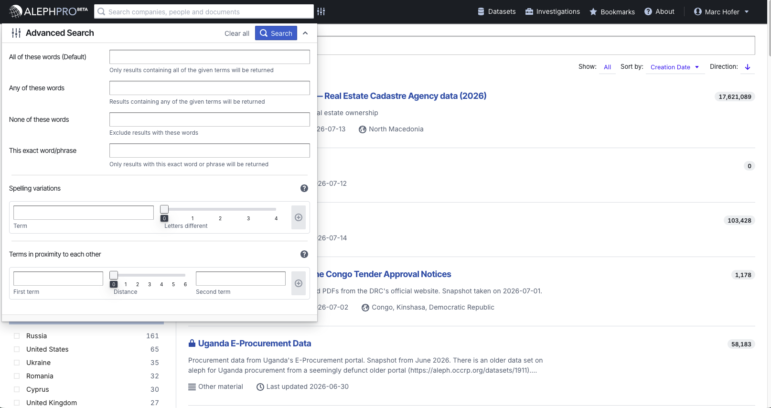Focus the This exact word/phrase field
This screenshot has height=408, width=771.
pyautogui.click(x=209, y=150)
